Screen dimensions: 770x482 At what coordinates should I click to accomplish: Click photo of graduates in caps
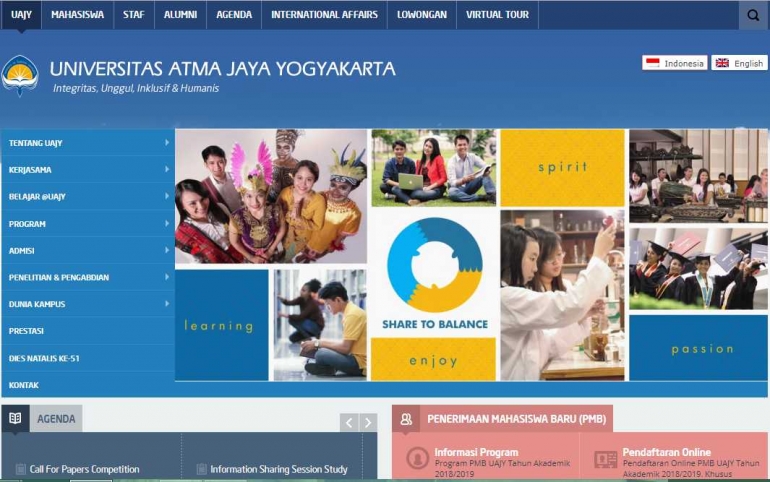click(698, 268)
